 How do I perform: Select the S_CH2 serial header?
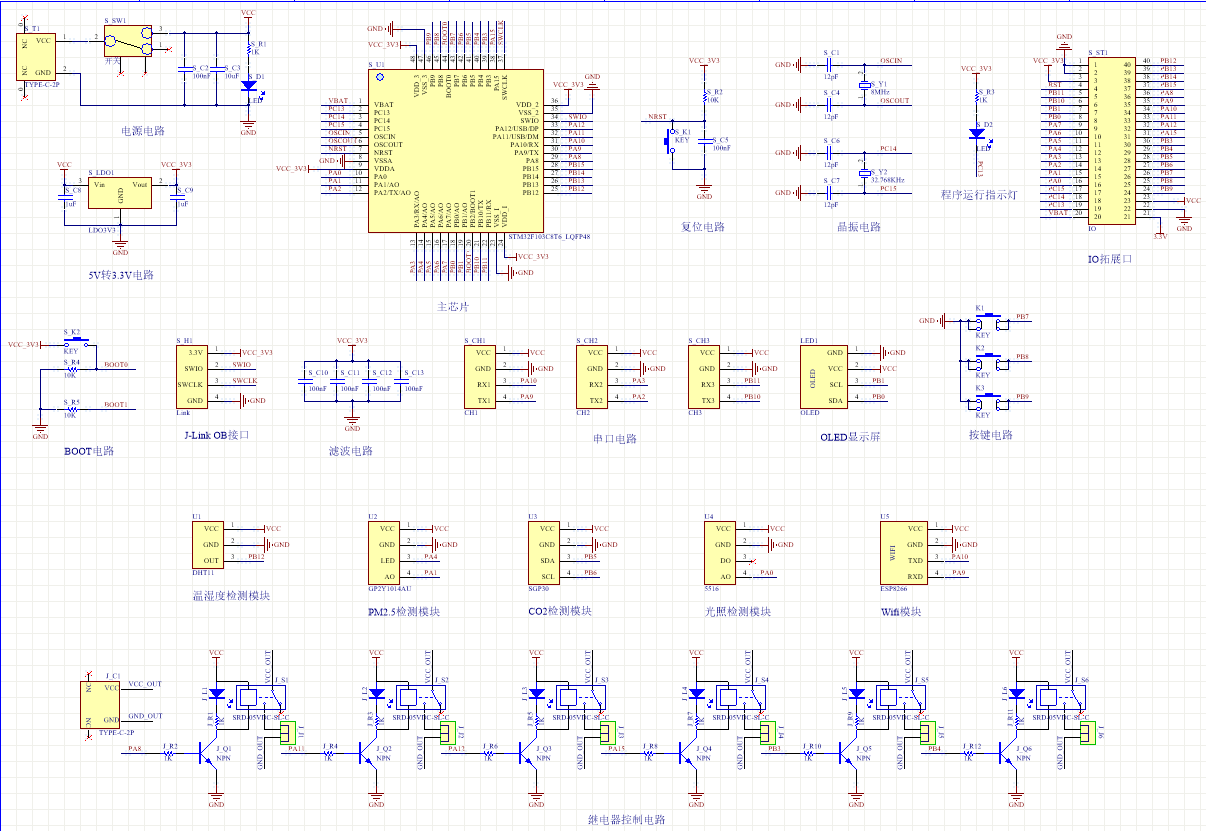pos(591,377)
